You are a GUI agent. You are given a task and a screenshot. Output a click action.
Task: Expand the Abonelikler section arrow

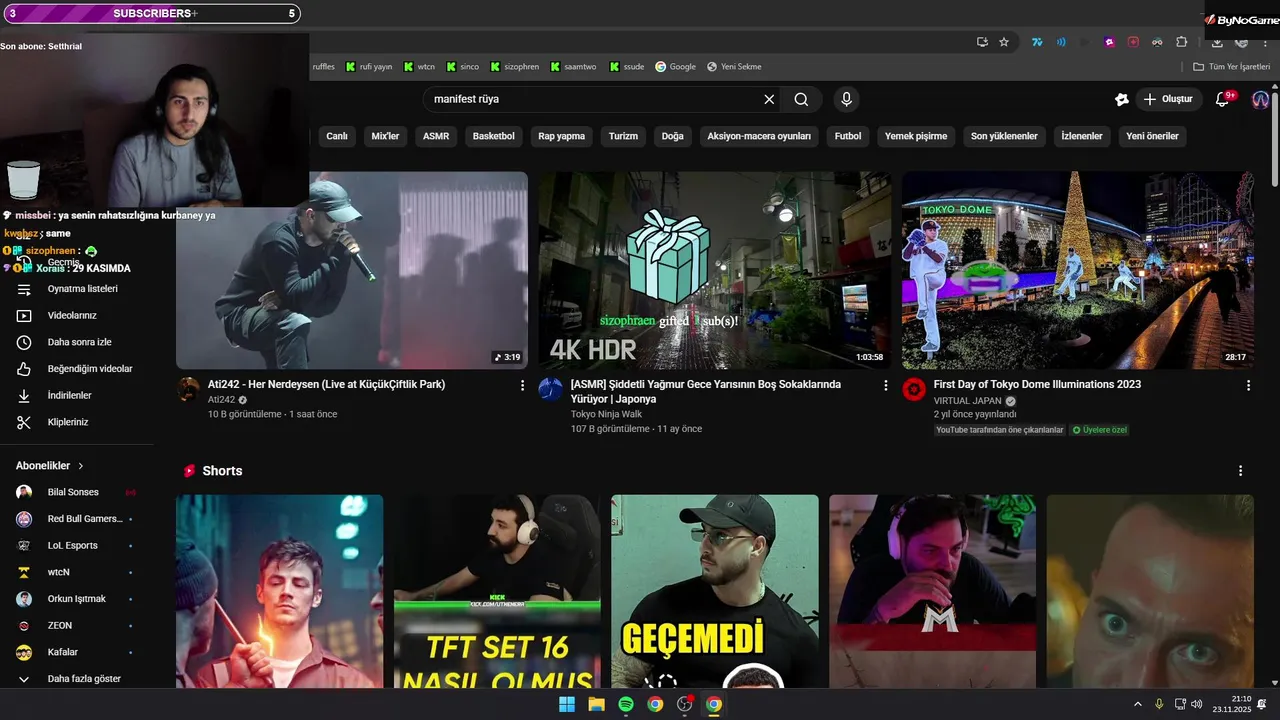81,466
